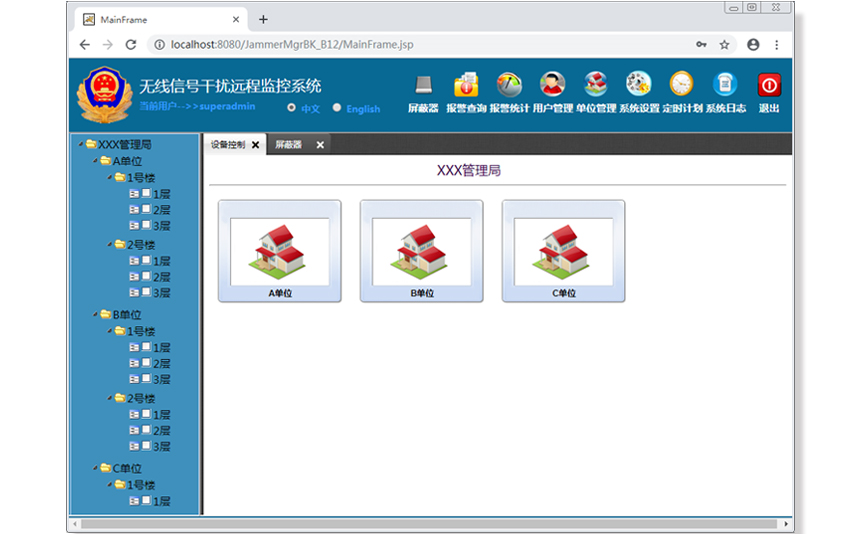Click the browser back arrow
This screenshot has width=865, height=534.
click(x=84, y=45)
